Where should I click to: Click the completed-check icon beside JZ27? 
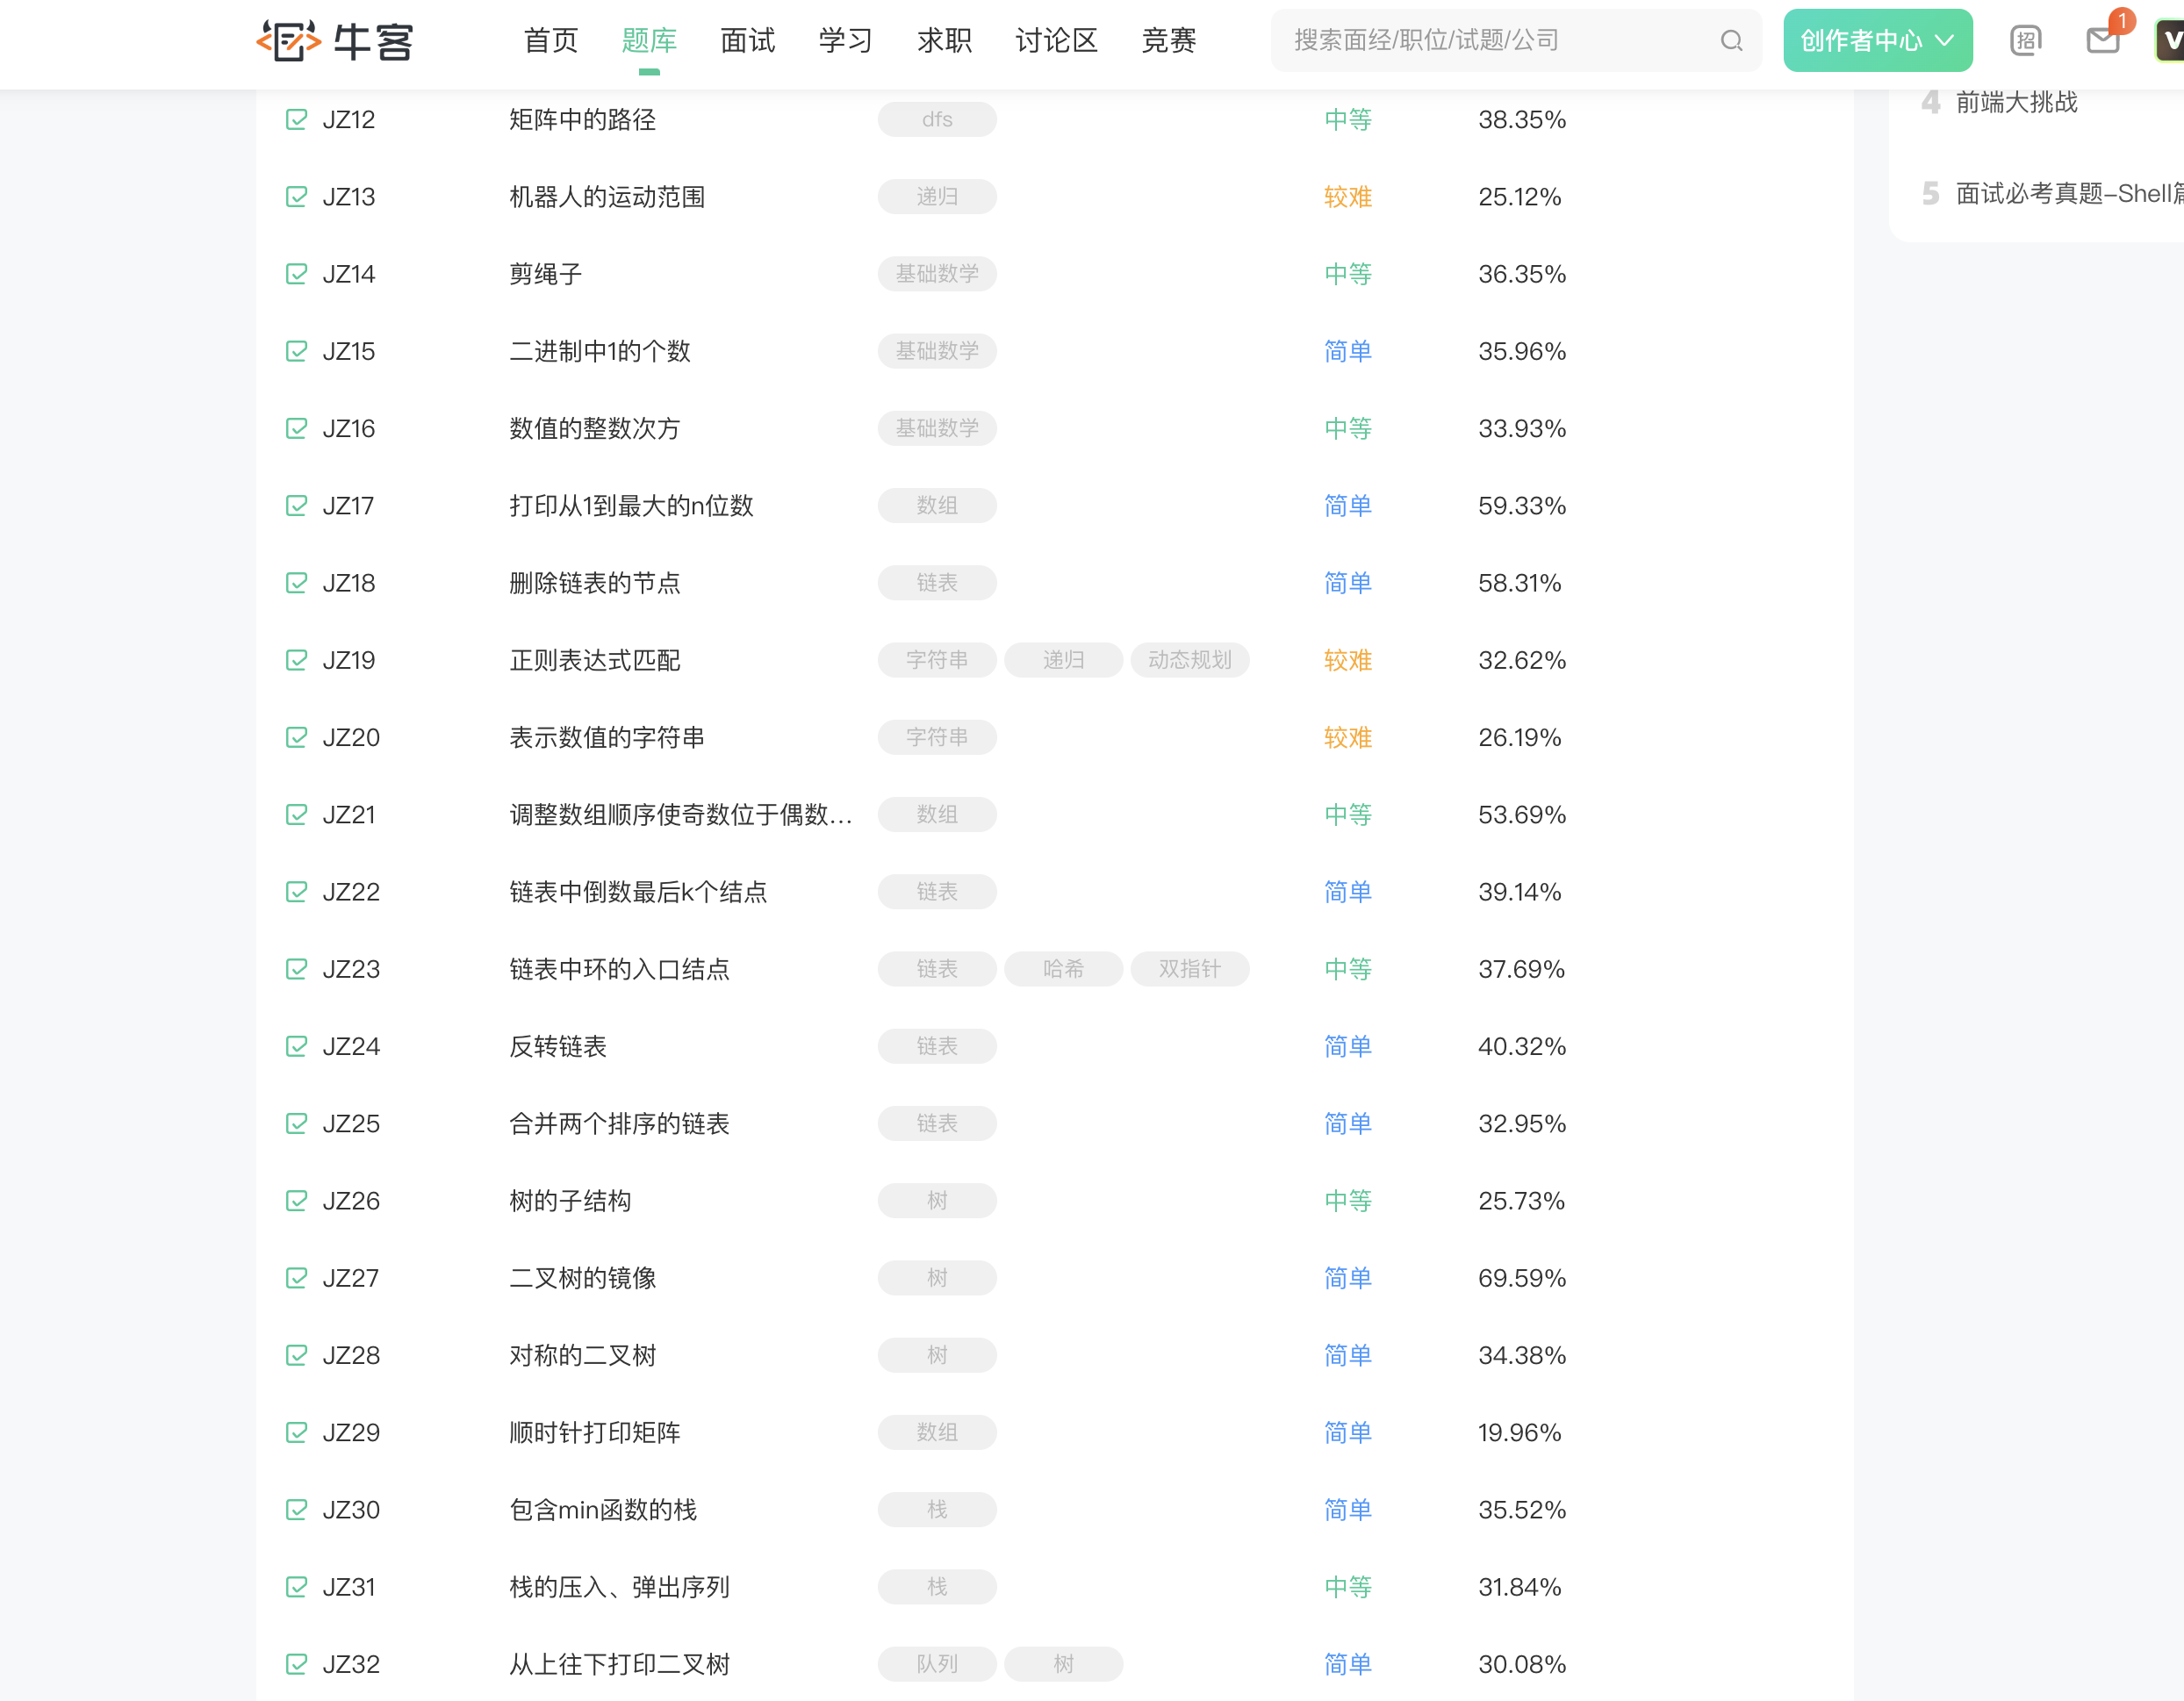[296, 1278]
